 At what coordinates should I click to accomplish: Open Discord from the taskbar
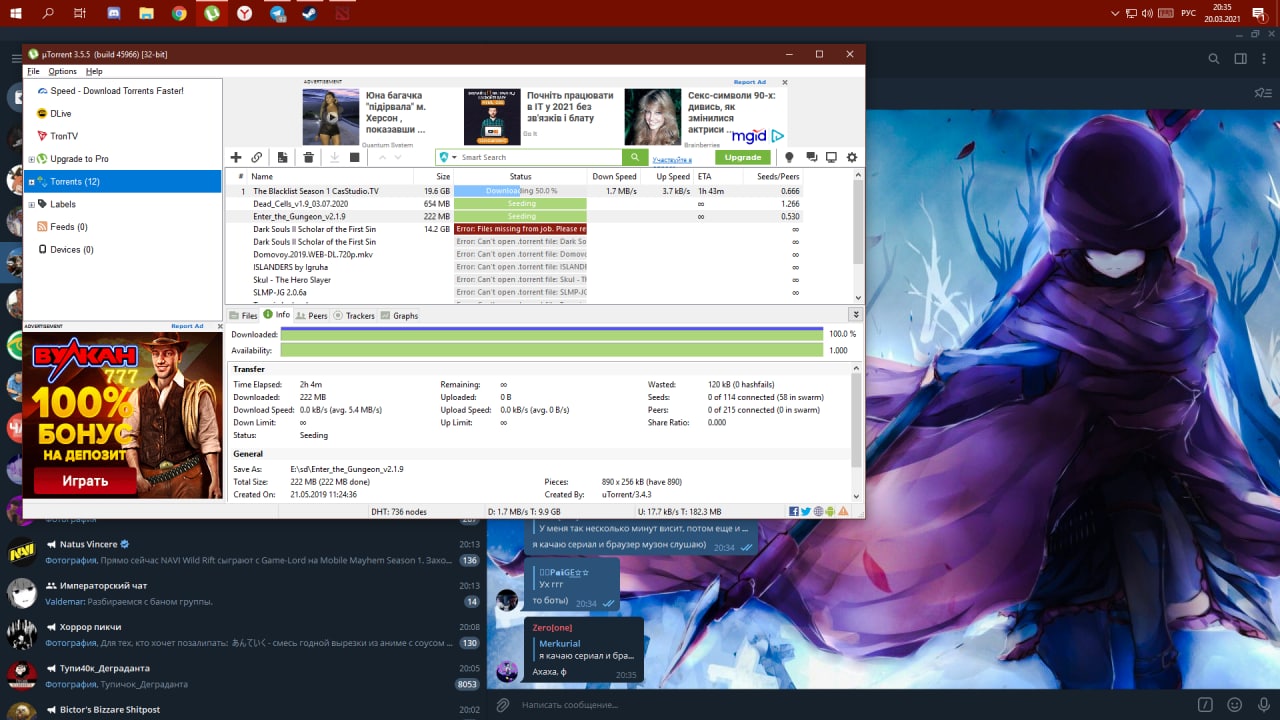coord(113,14)
